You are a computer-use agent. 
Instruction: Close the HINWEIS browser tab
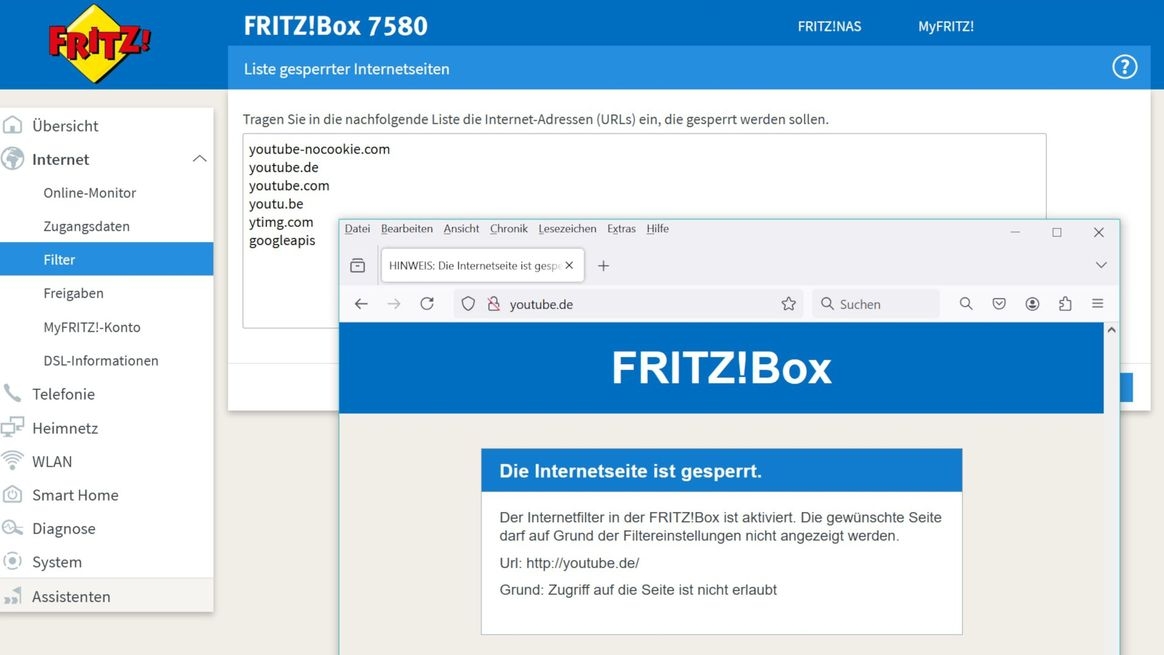point(569,266)
